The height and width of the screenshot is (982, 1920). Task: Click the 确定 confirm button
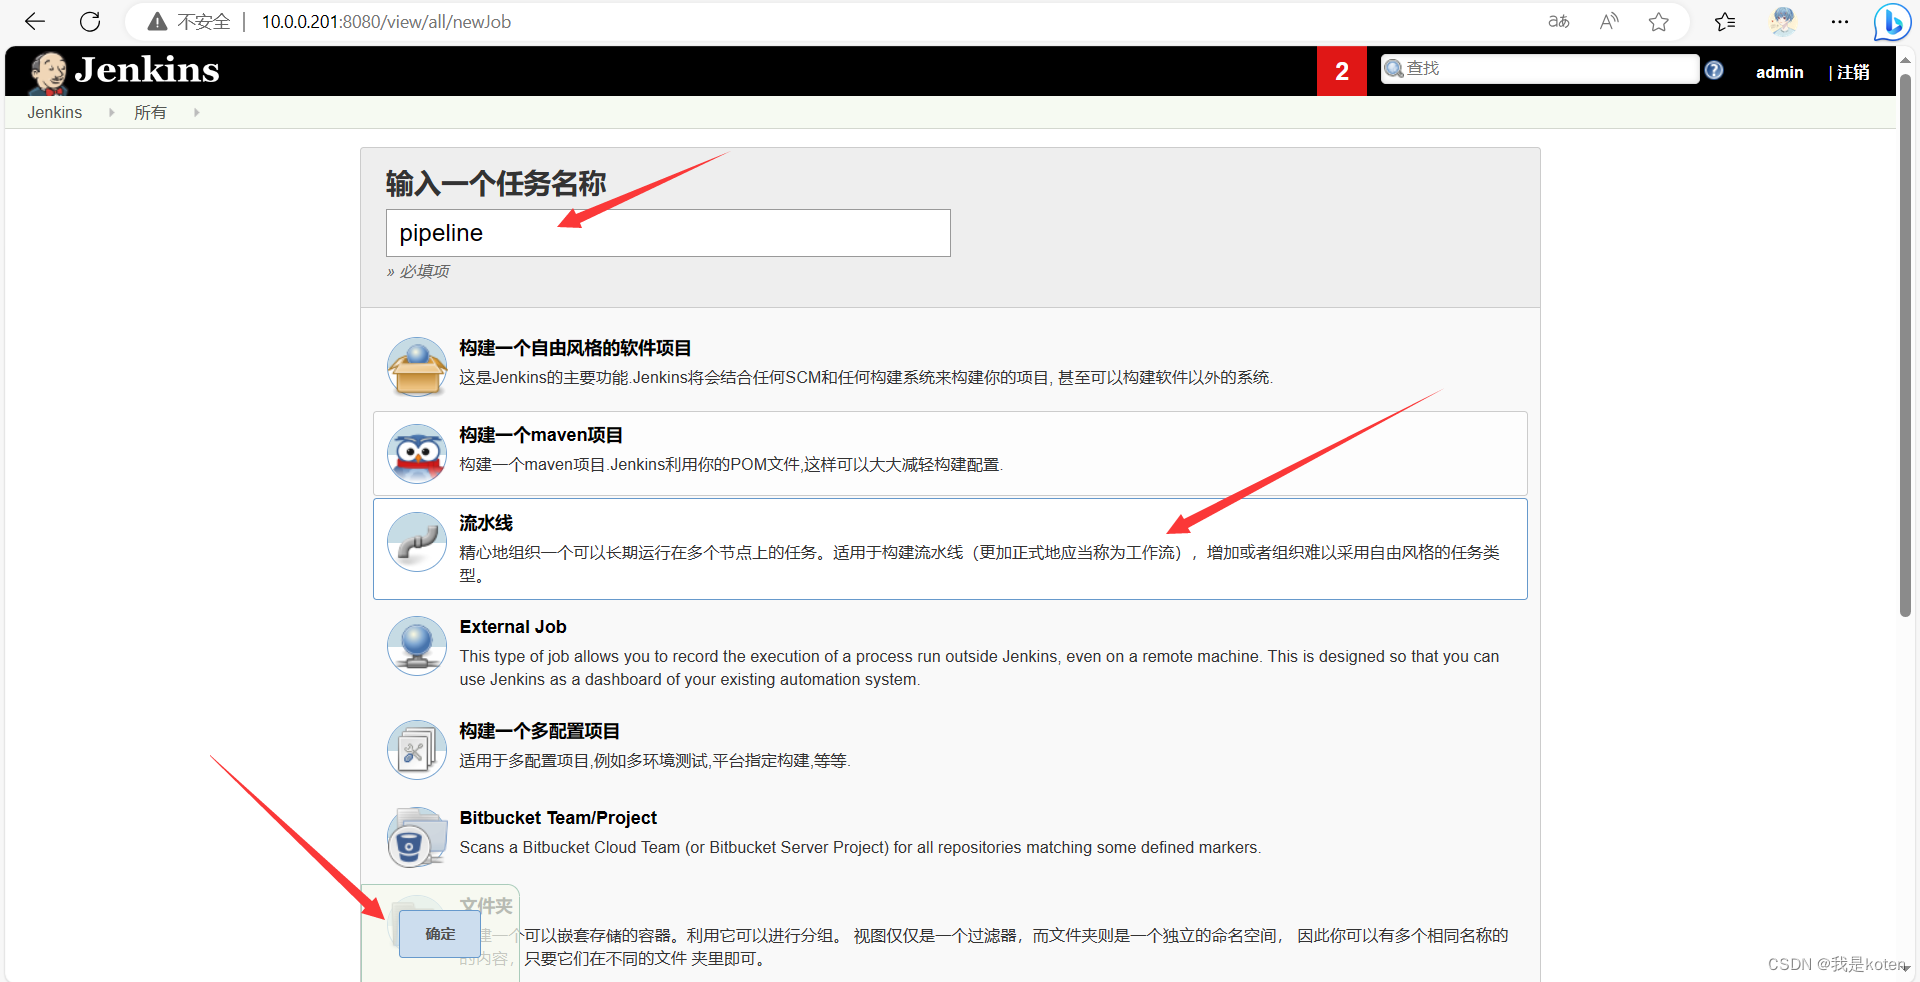[440, 934]
